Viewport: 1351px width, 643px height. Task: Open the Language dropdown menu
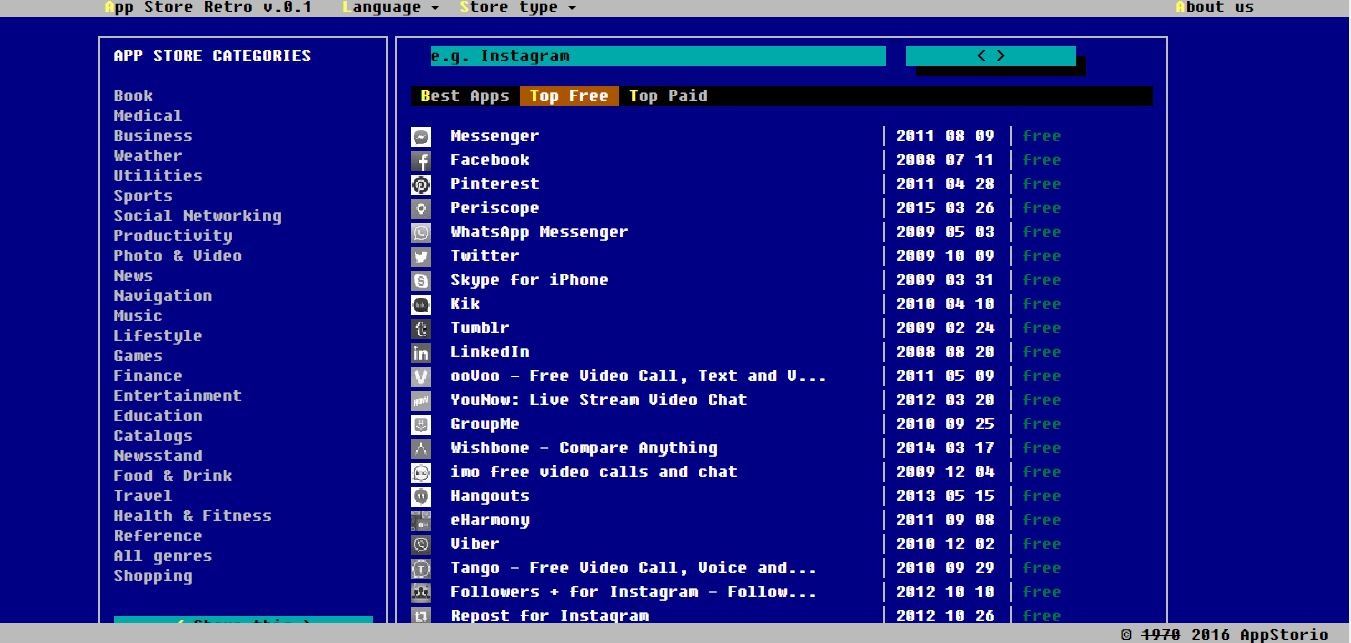click(x=391, y=7)
